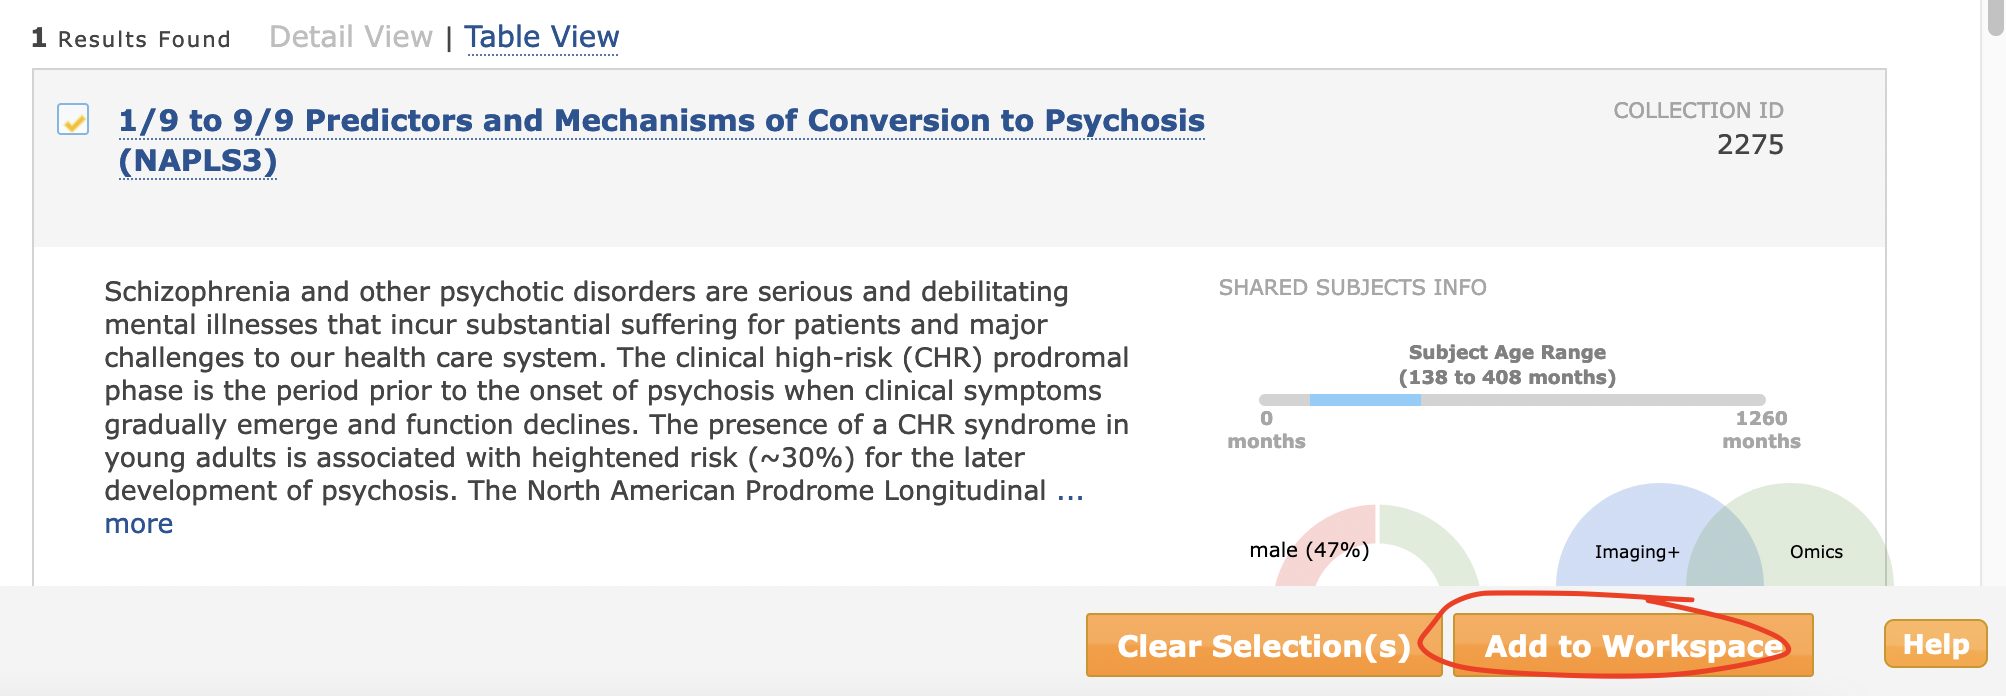2006x696 pixels.
Task: Click the 1 Results Found label
Action: click(x=131, y=39)
